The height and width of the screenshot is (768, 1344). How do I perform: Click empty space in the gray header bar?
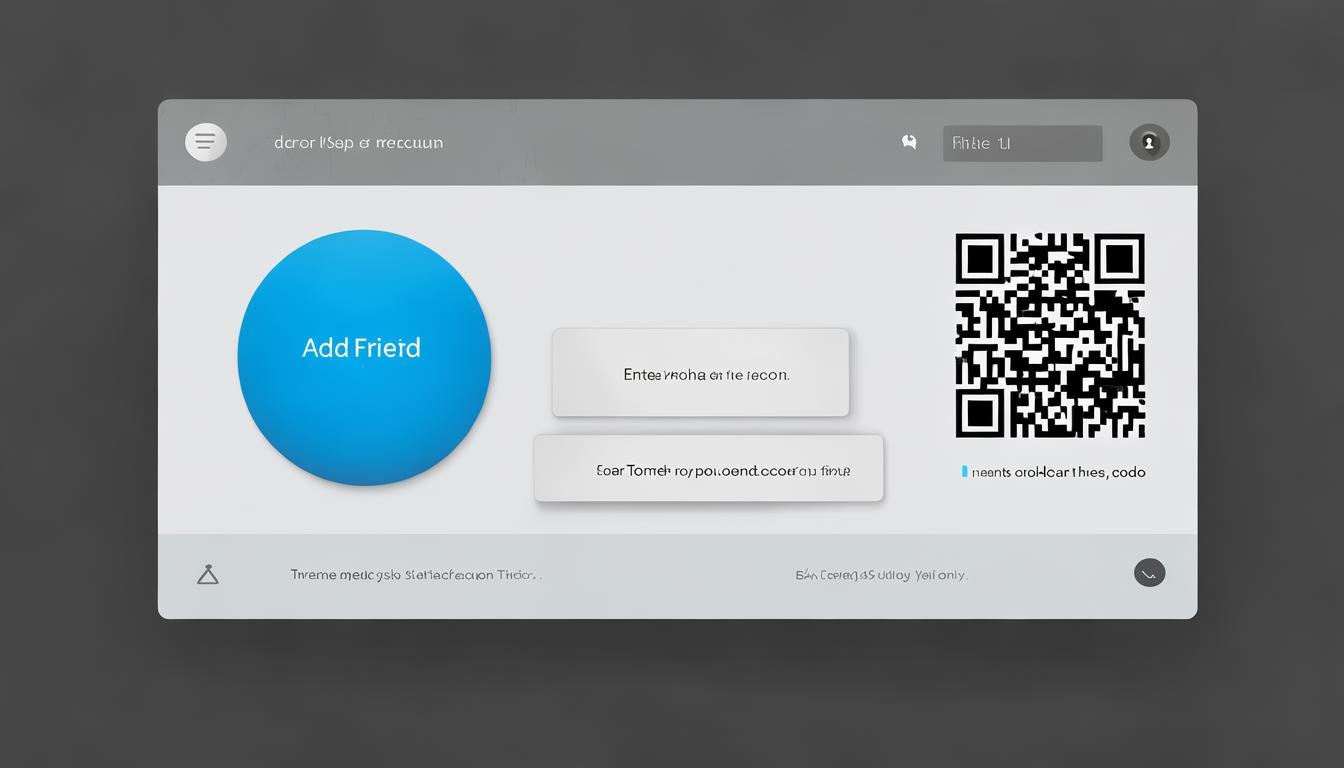pyautogui.click(x=650, y=143)
